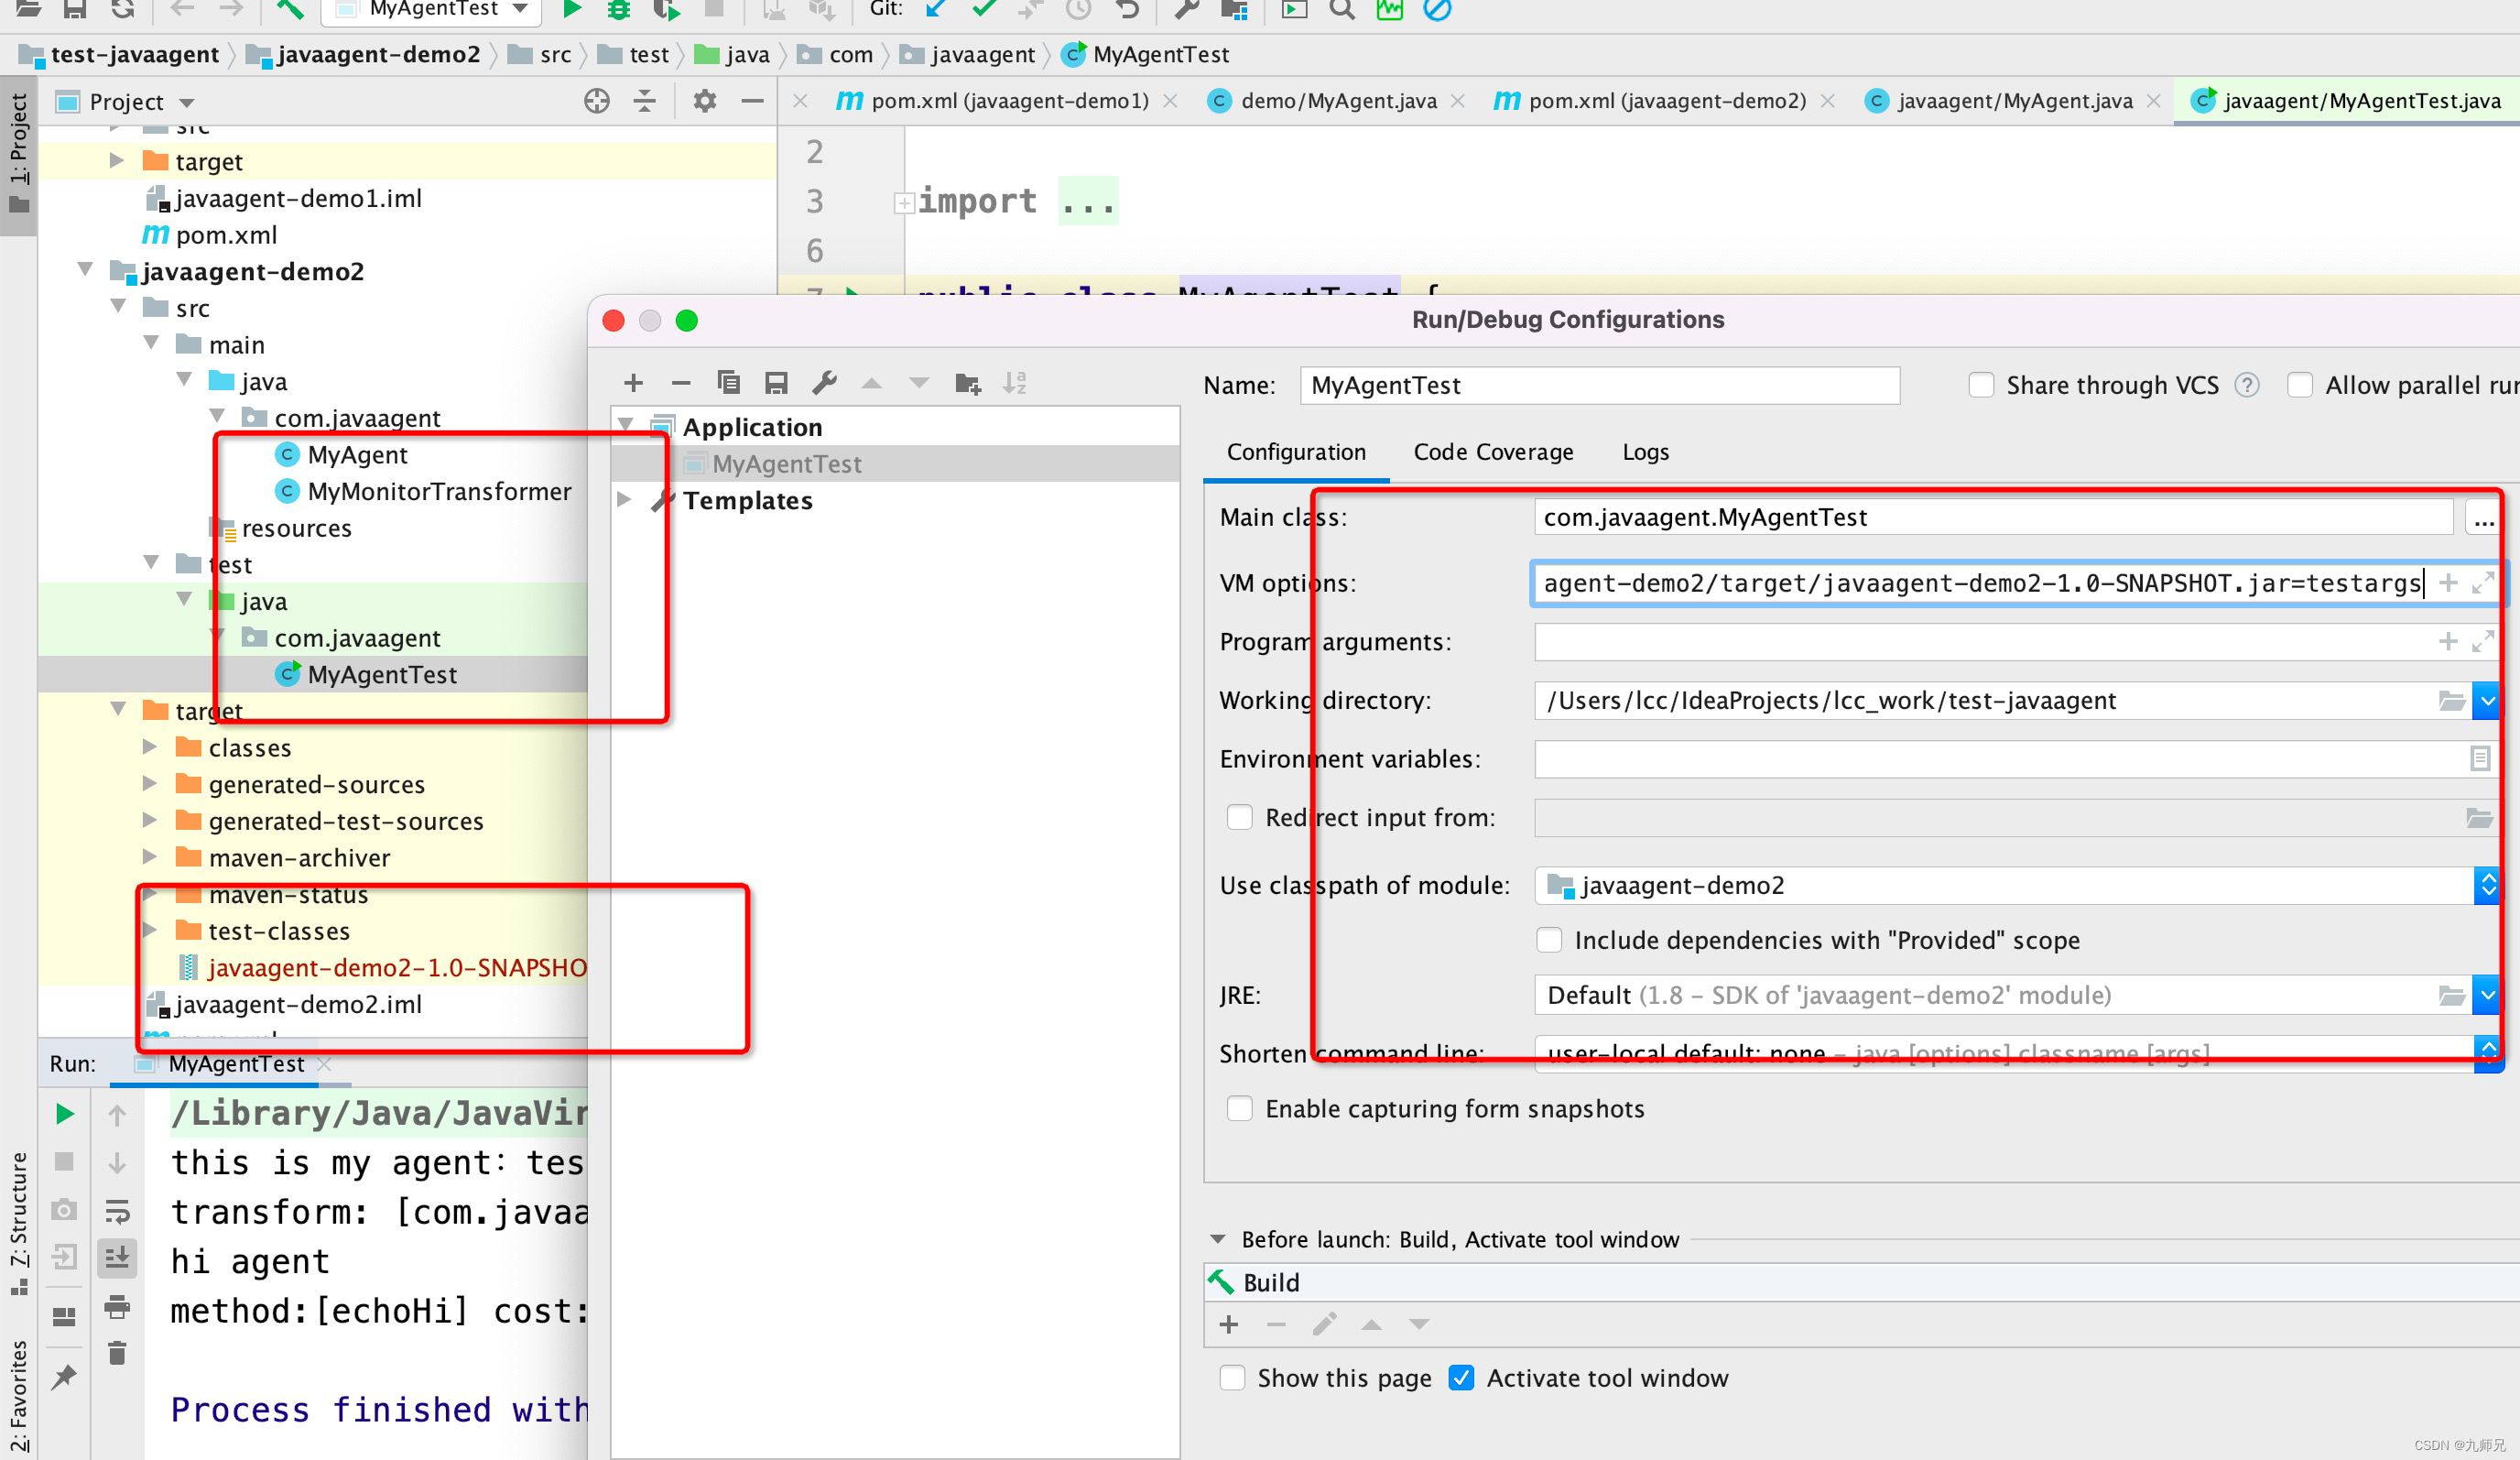Select the Configuration tab
This screenshot has height=1460, width=2520.
point(1296,452)
